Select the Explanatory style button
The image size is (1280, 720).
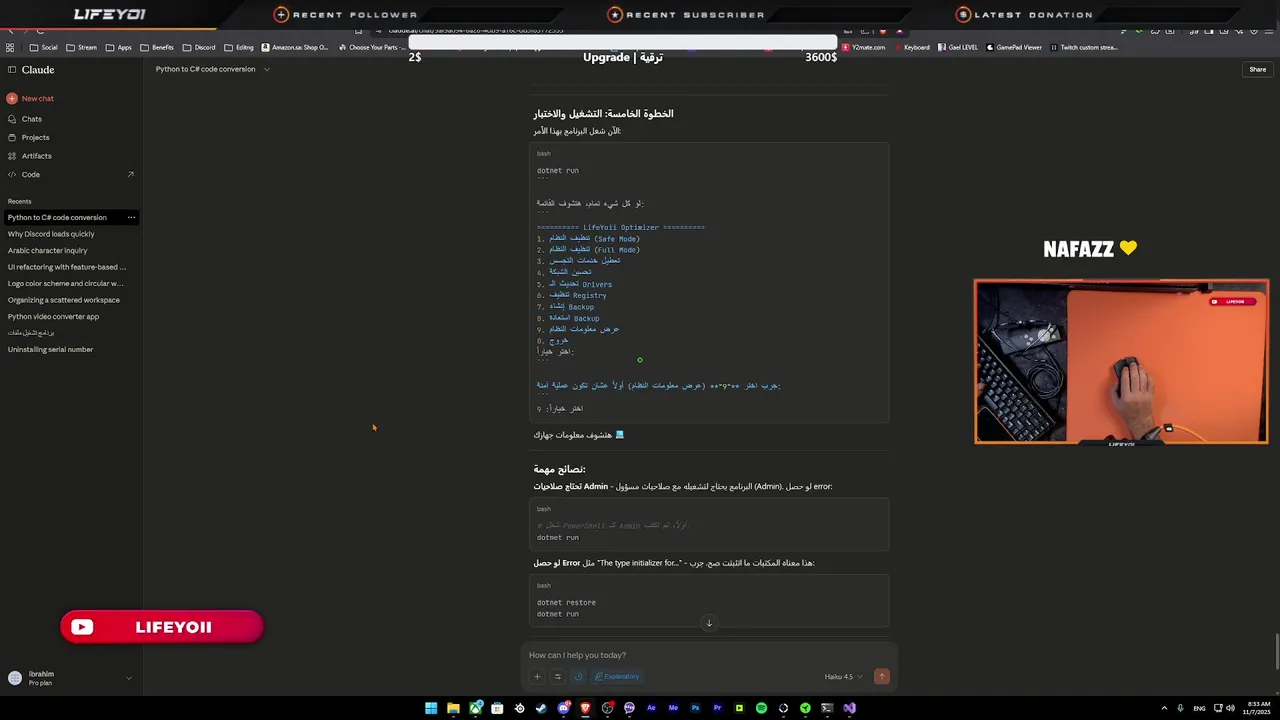click(x=617, y=677)
